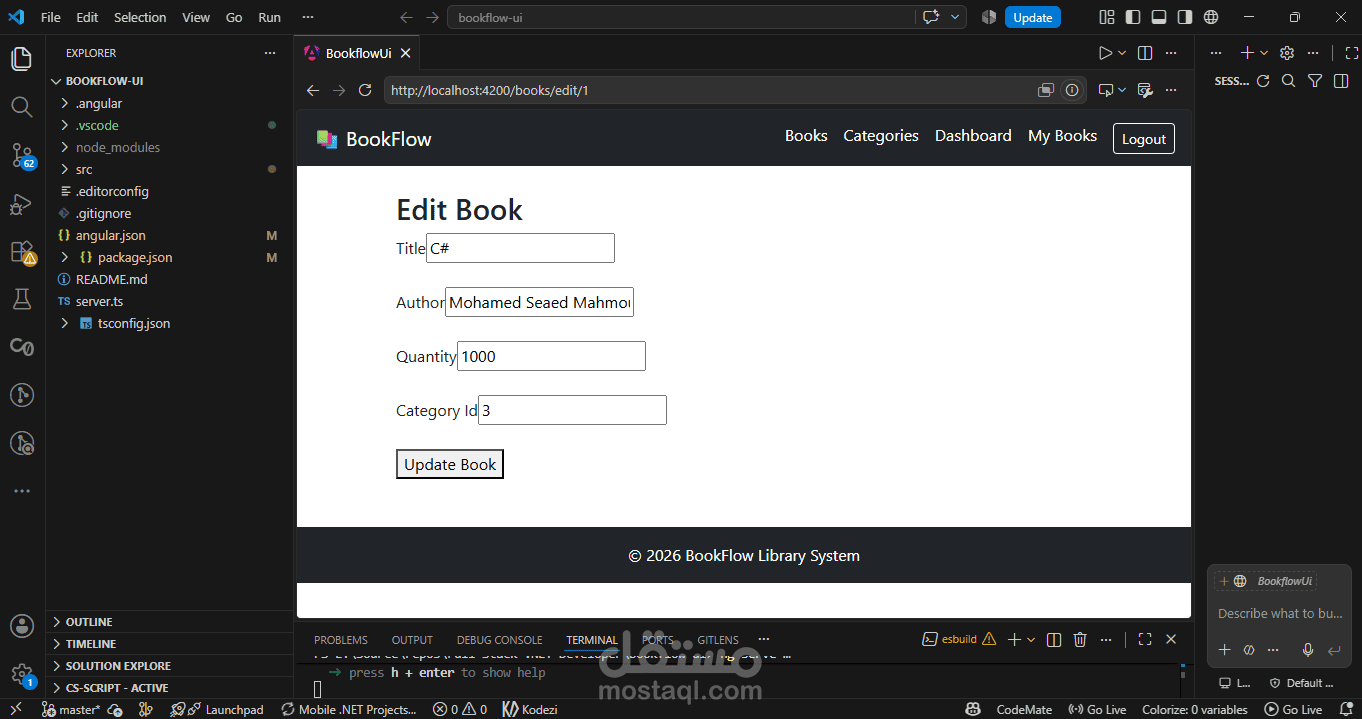This screenshot has height=719, width=1362.
Task: Split the terminal panel
Action: [1053, 639]
